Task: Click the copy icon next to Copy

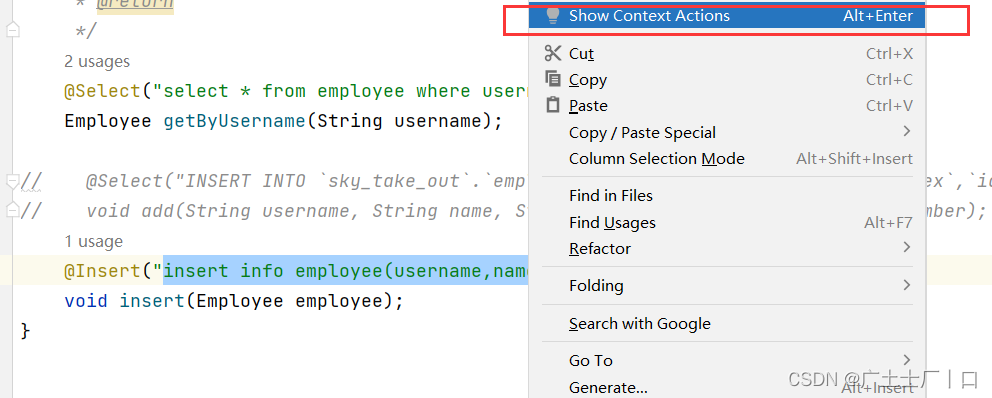Action: 553,79
